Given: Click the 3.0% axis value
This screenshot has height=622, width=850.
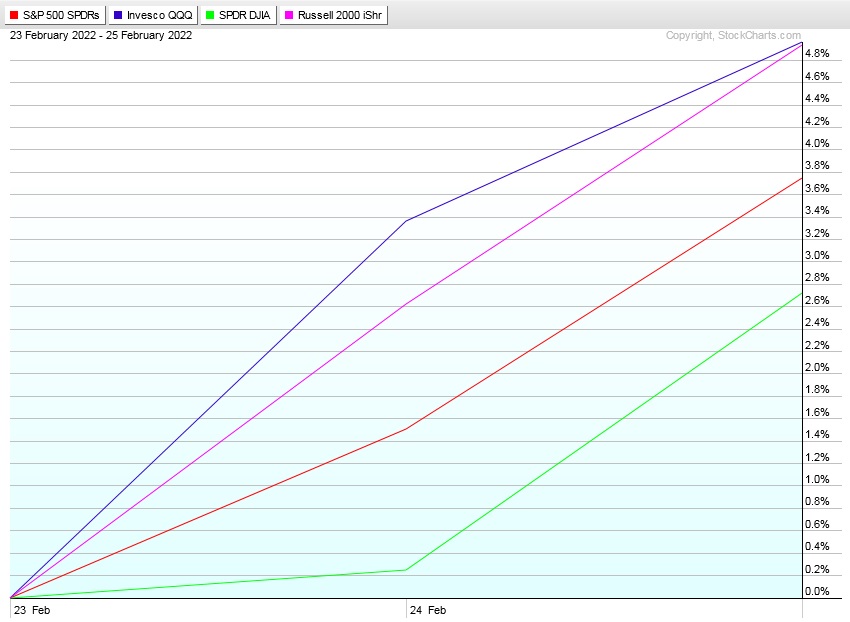Looking at the screenshot, I should tap(817, 255).
